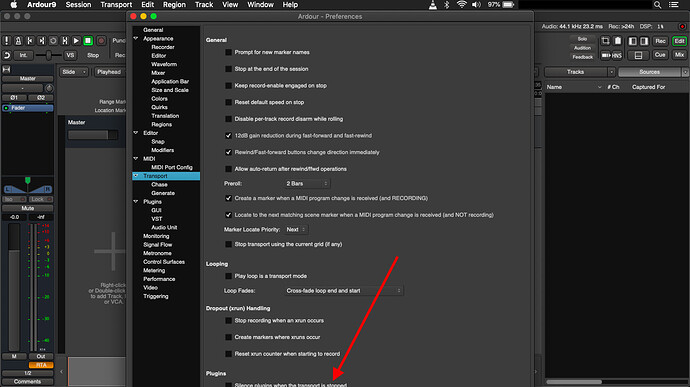
Task: Click the auto-return arrow icon below panic
Action: pyautogui.click(x=7, y=55)
